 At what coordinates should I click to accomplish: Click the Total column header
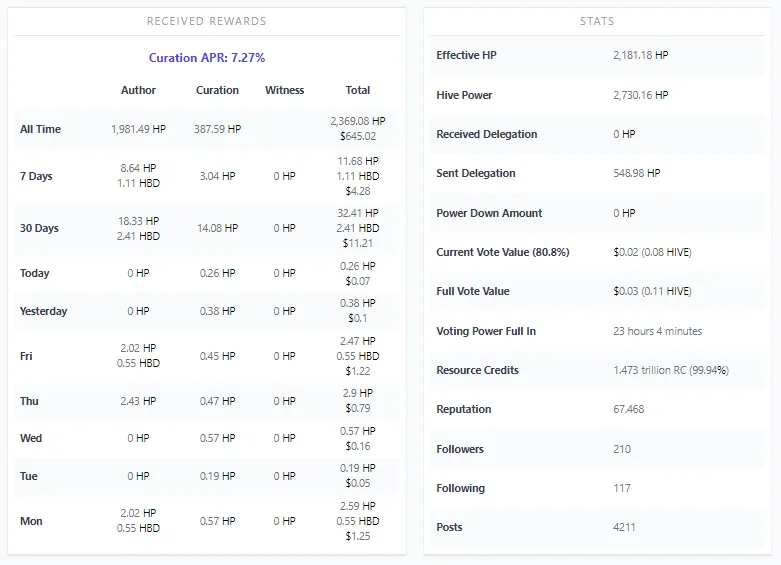click(357, 90)
